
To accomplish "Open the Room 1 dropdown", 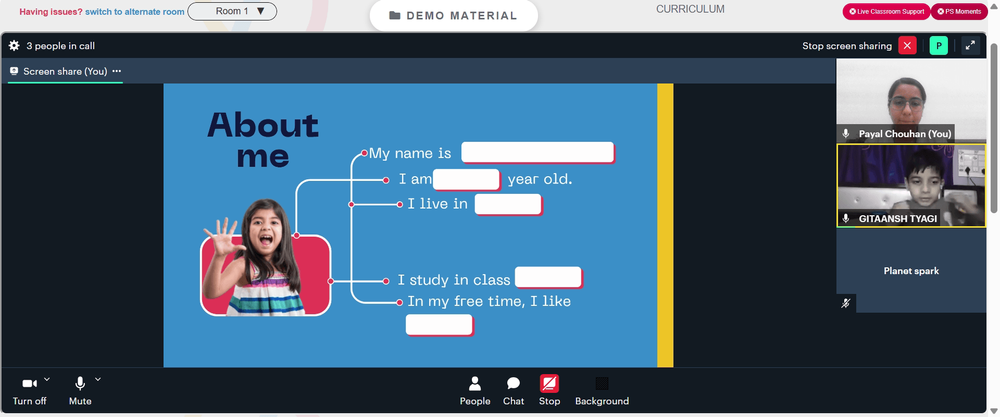I will pos(232,11).
